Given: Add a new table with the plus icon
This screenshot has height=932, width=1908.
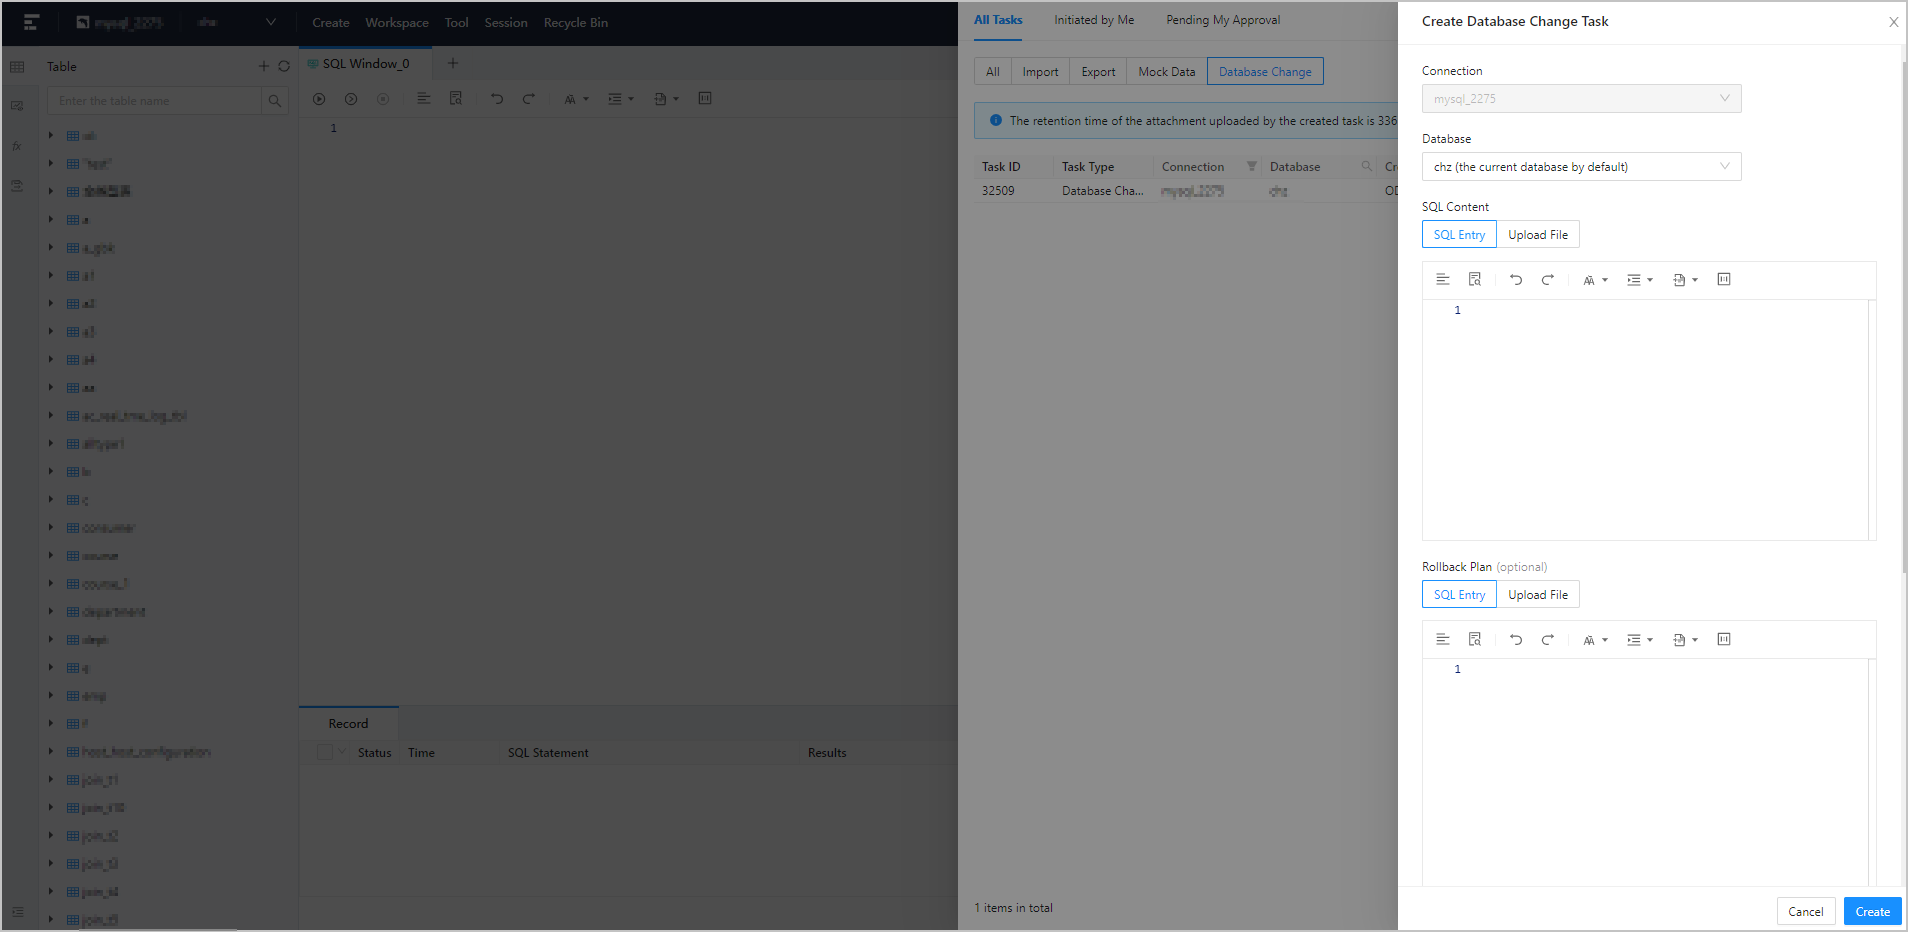Looking at the screenshot, I should (x=264, y=67).
